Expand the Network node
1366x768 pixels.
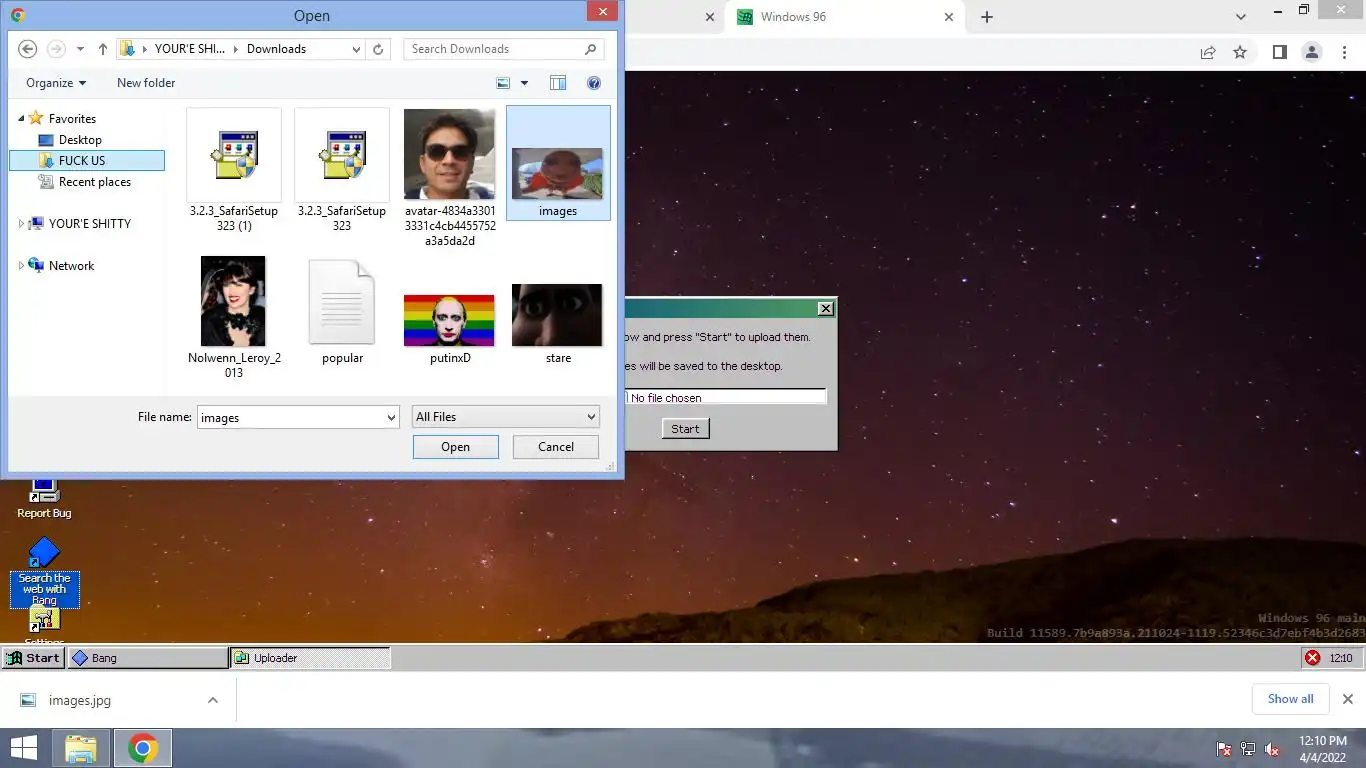22,266
